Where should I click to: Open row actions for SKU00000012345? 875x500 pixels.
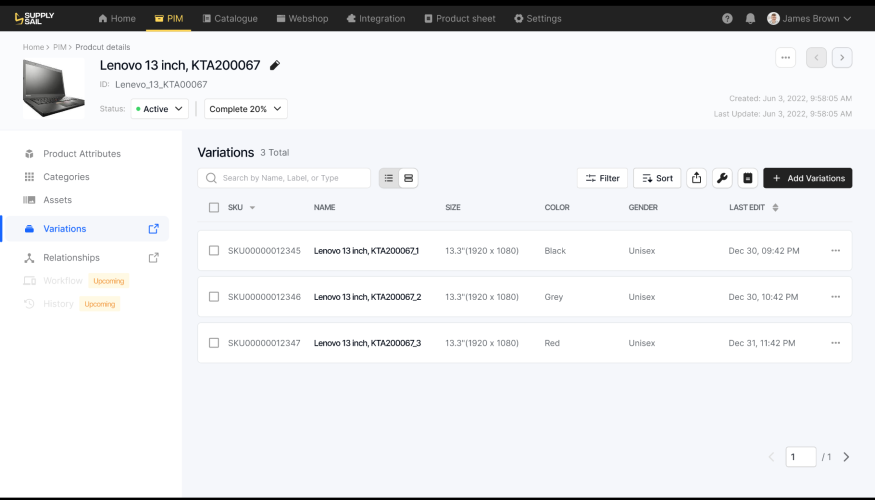coord(835,251)
